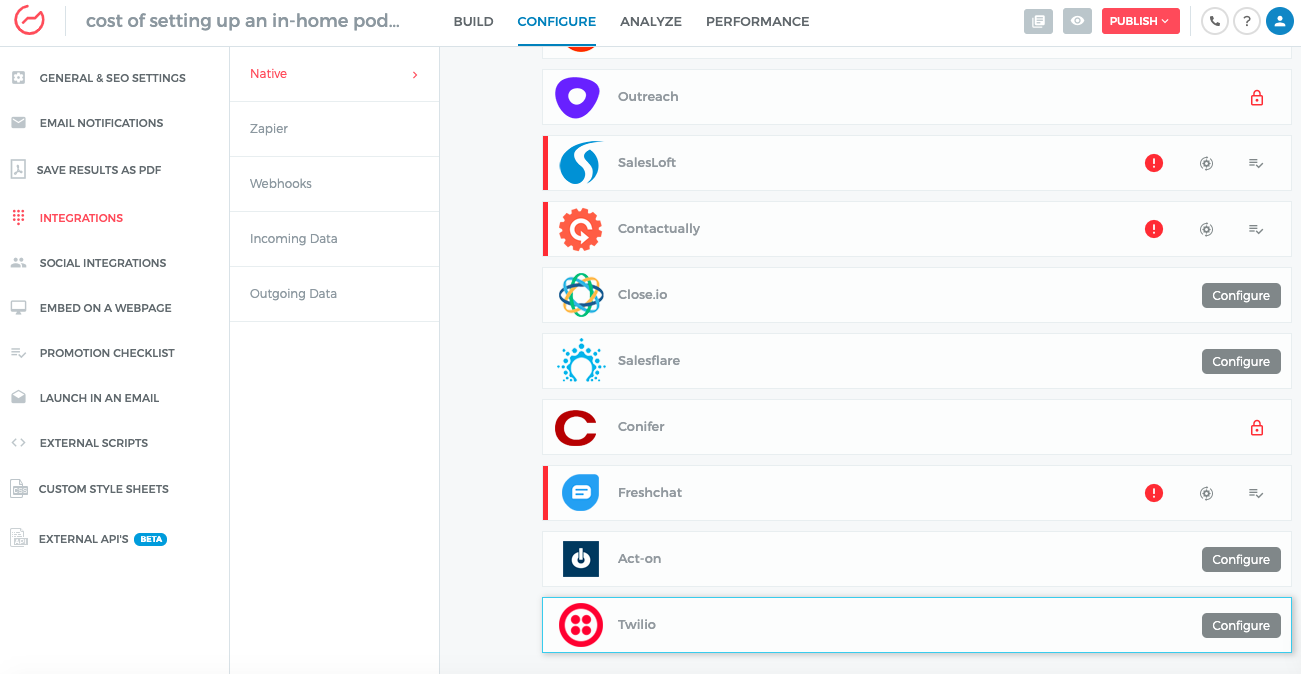The height and width of the screenshot is (674, 1301).
Task: Switch to the CONFIGURE tab
Action: 556,21
